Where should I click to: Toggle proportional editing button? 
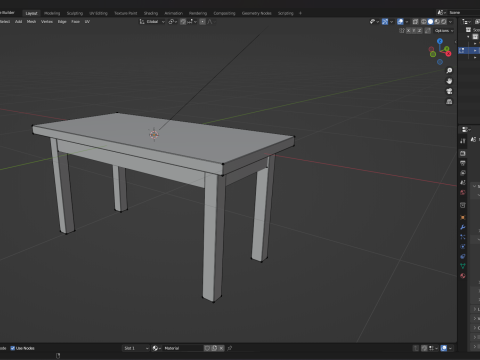click(x=202, y=22)
